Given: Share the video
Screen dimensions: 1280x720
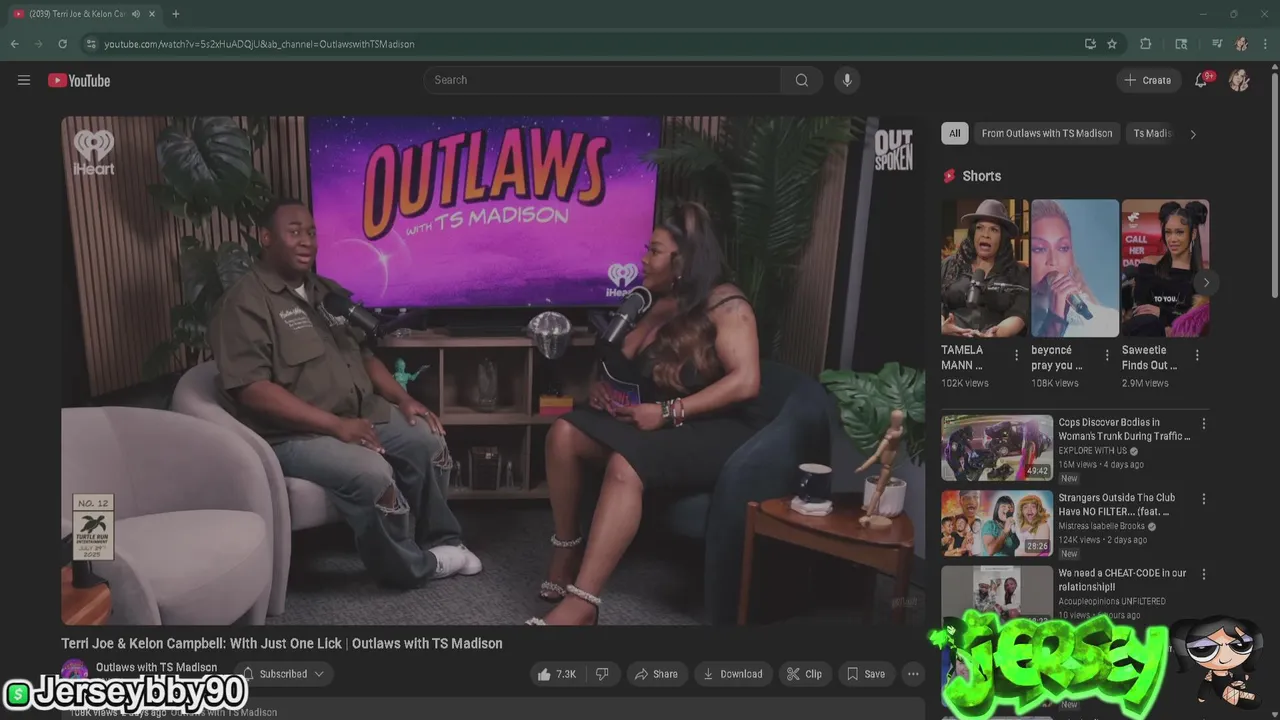Looking at the screenshot, I should [656, 674].
